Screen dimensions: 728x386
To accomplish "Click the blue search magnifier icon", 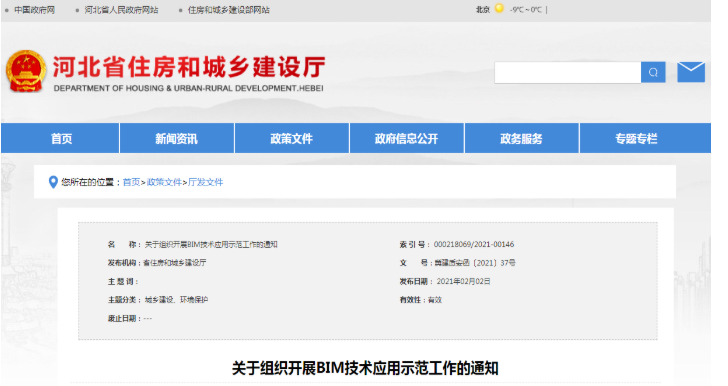I will pyautogui.click(x=653, y=72).
